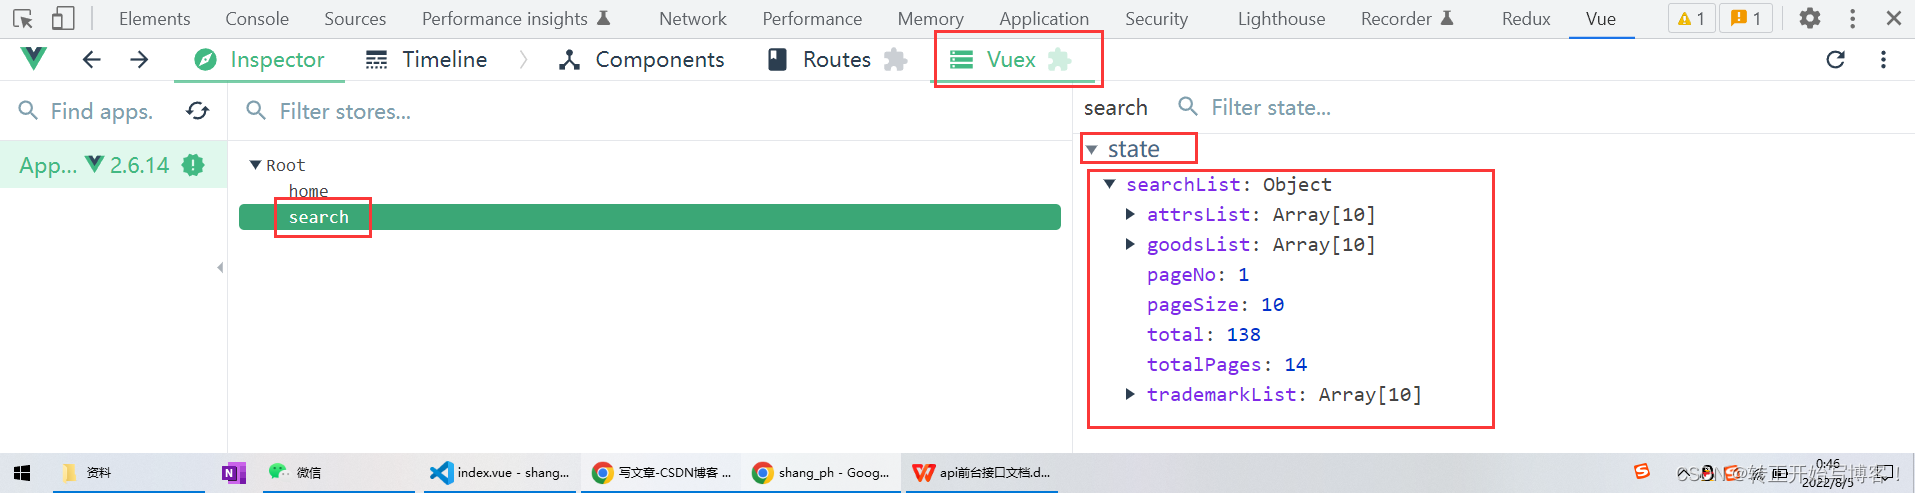This screenshot has height=493, width=1915.
Task: Click the Vue logo icon
Action: (x=33, y=59)
